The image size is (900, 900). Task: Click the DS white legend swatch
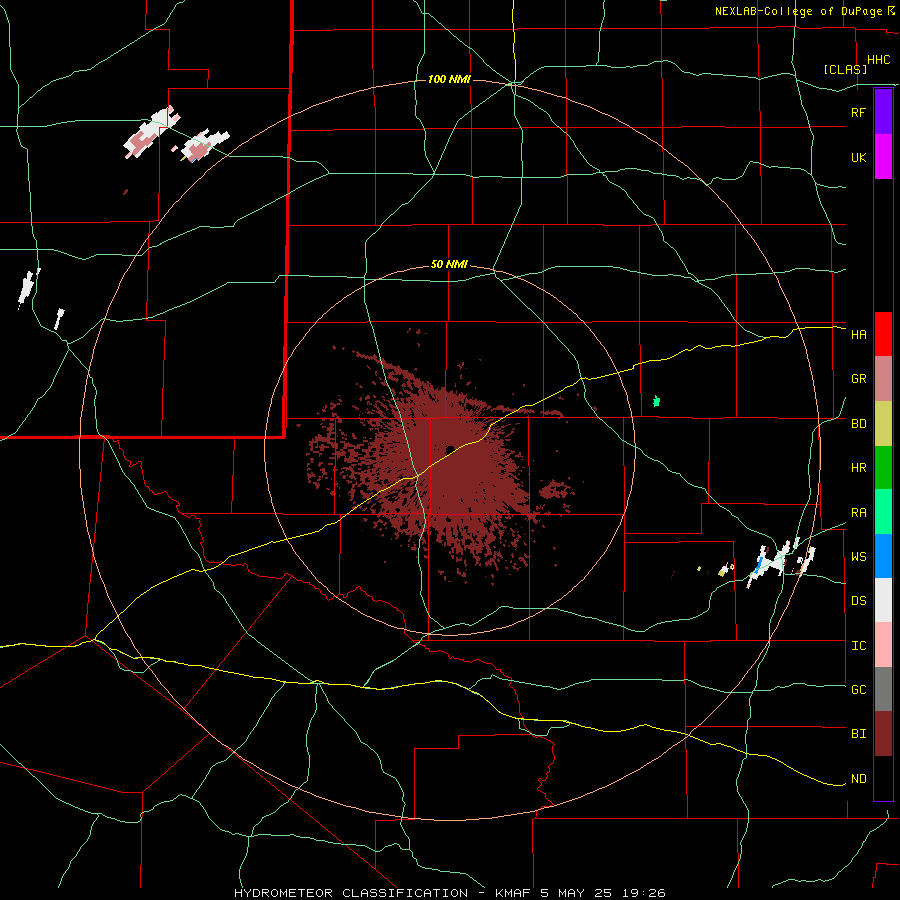pyautogui.click(x=883, y=600)
